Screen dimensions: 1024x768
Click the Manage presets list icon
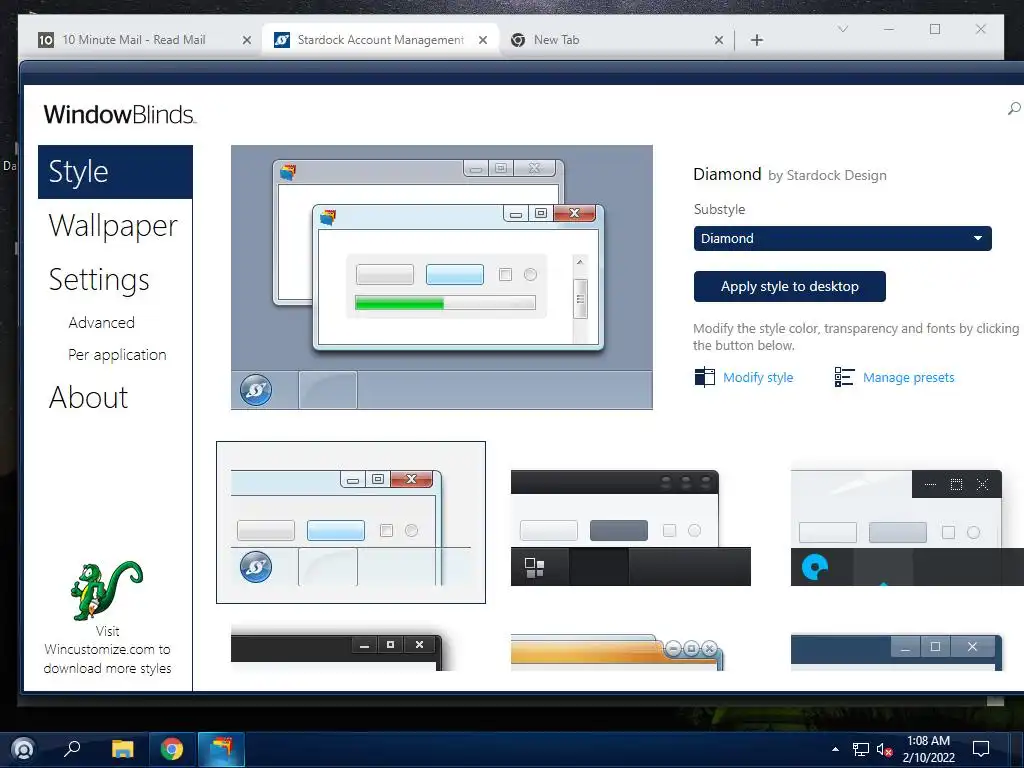pyautogui.click(x=844, y=377)
